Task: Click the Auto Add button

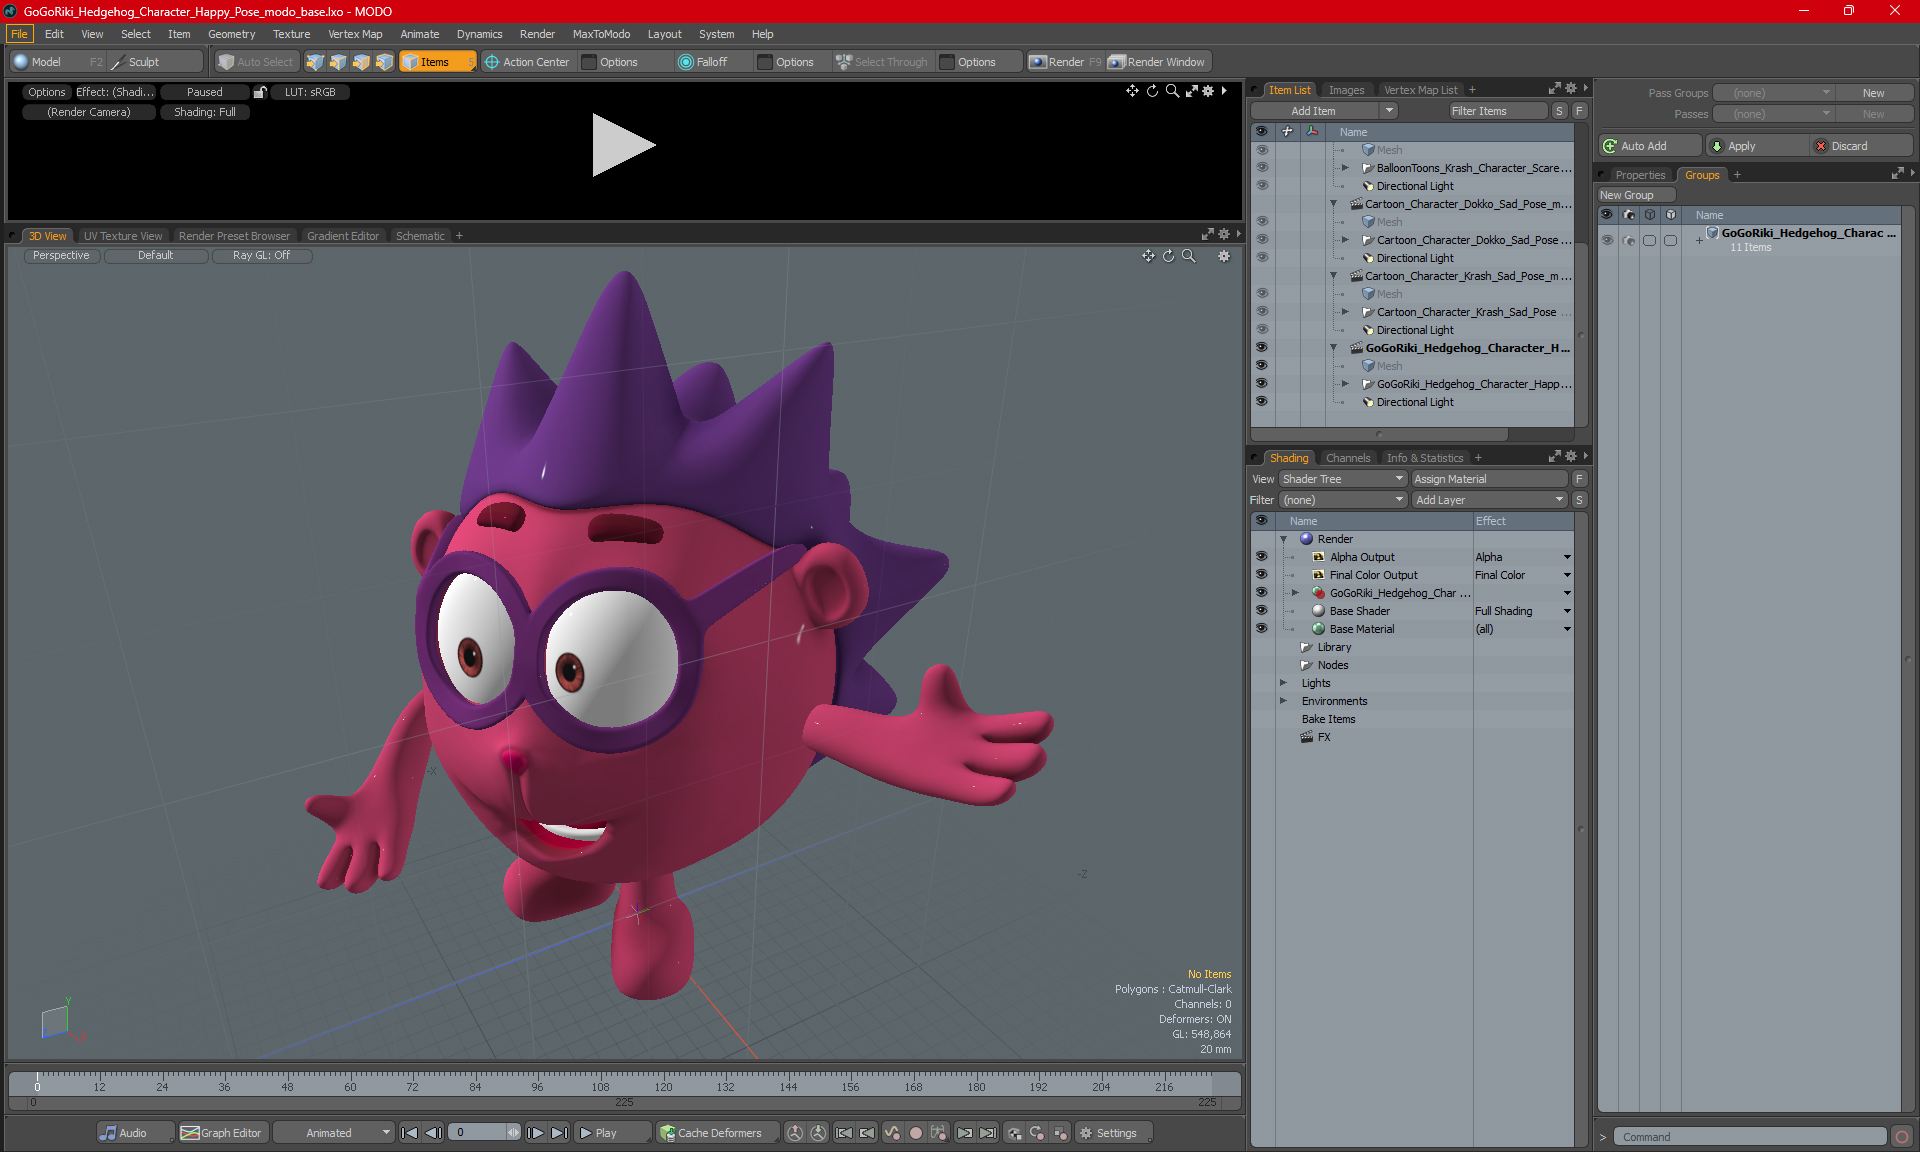Action: (x=1648, y=146)
